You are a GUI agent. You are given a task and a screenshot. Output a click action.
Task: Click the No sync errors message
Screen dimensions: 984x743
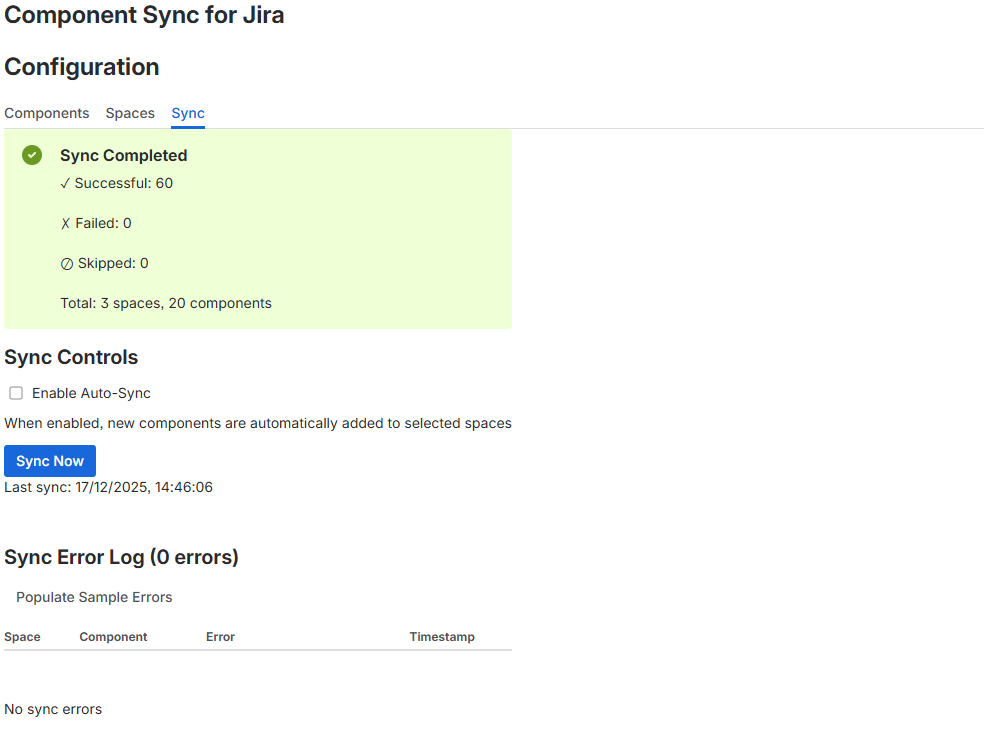coord(53,709)
